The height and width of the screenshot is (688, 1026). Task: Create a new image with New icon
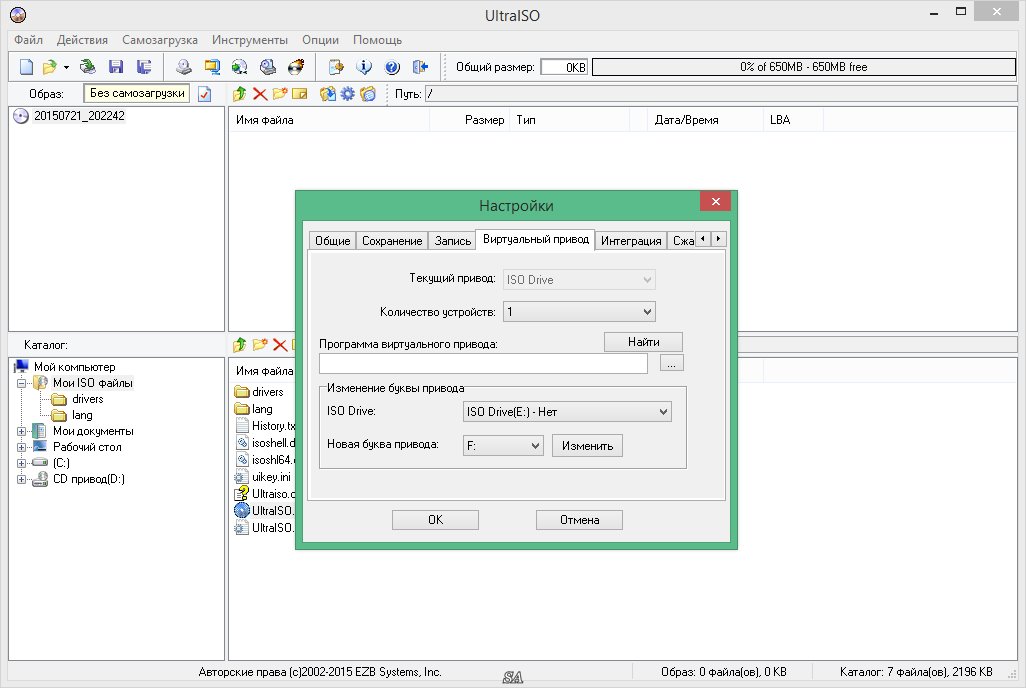click(26, 67)
